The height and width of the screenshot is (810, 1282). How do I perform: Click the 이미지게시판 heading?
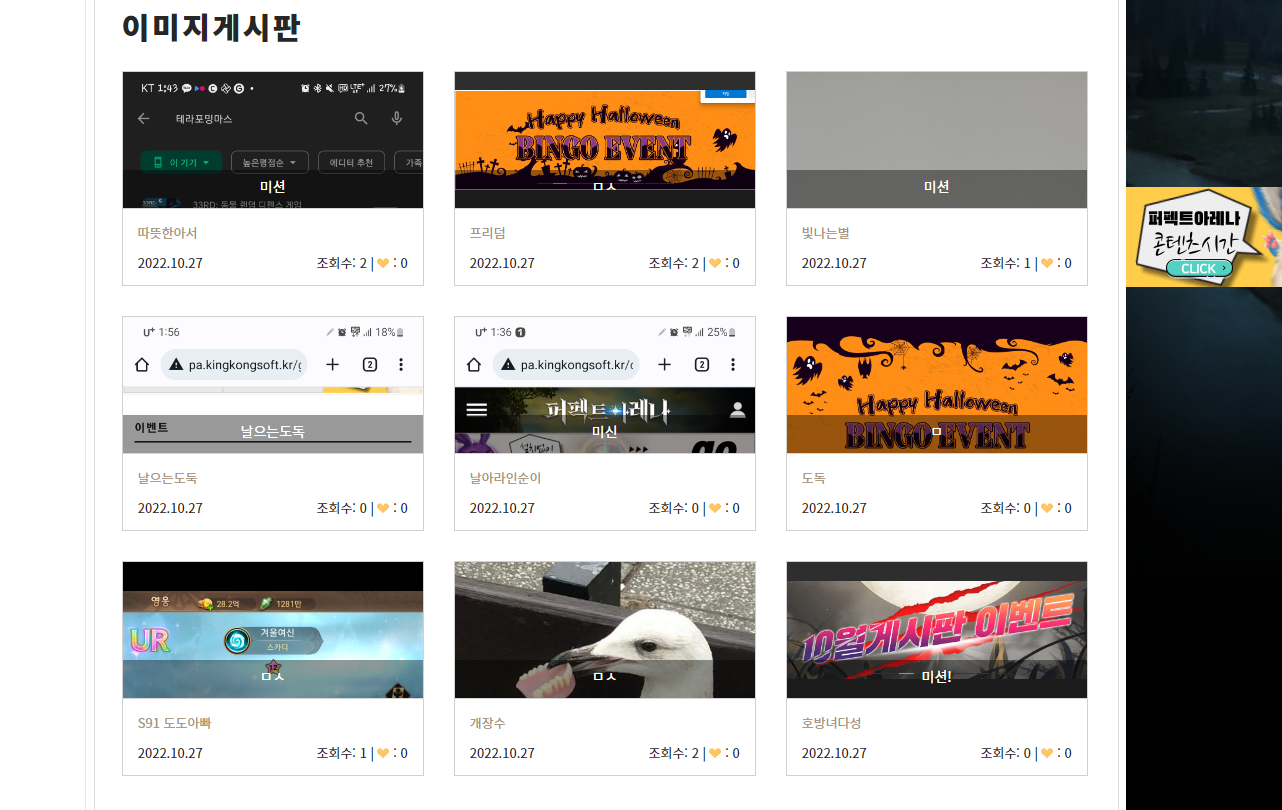[211, 27]
